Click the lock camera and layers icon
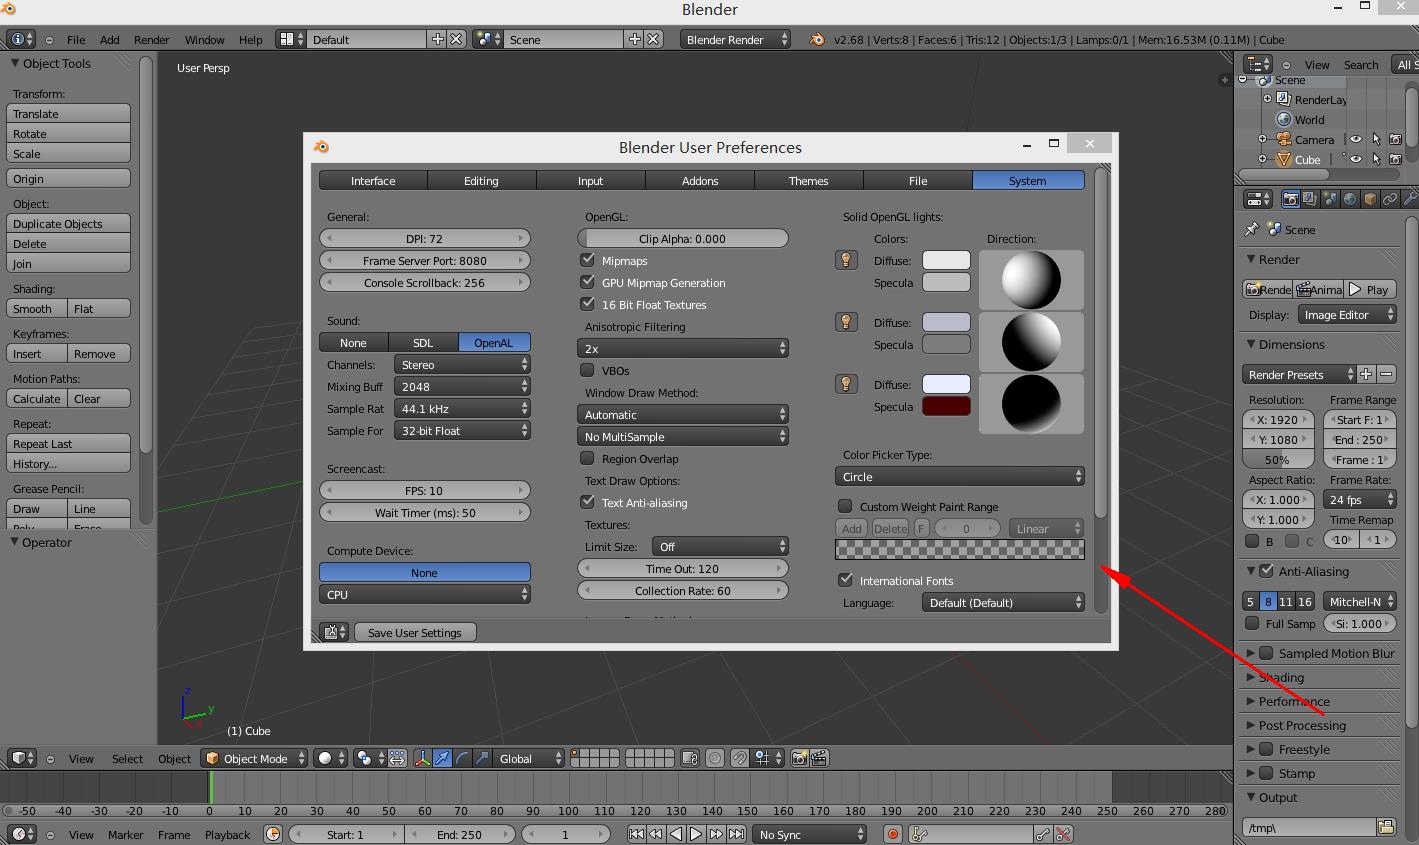 [690, 758]
